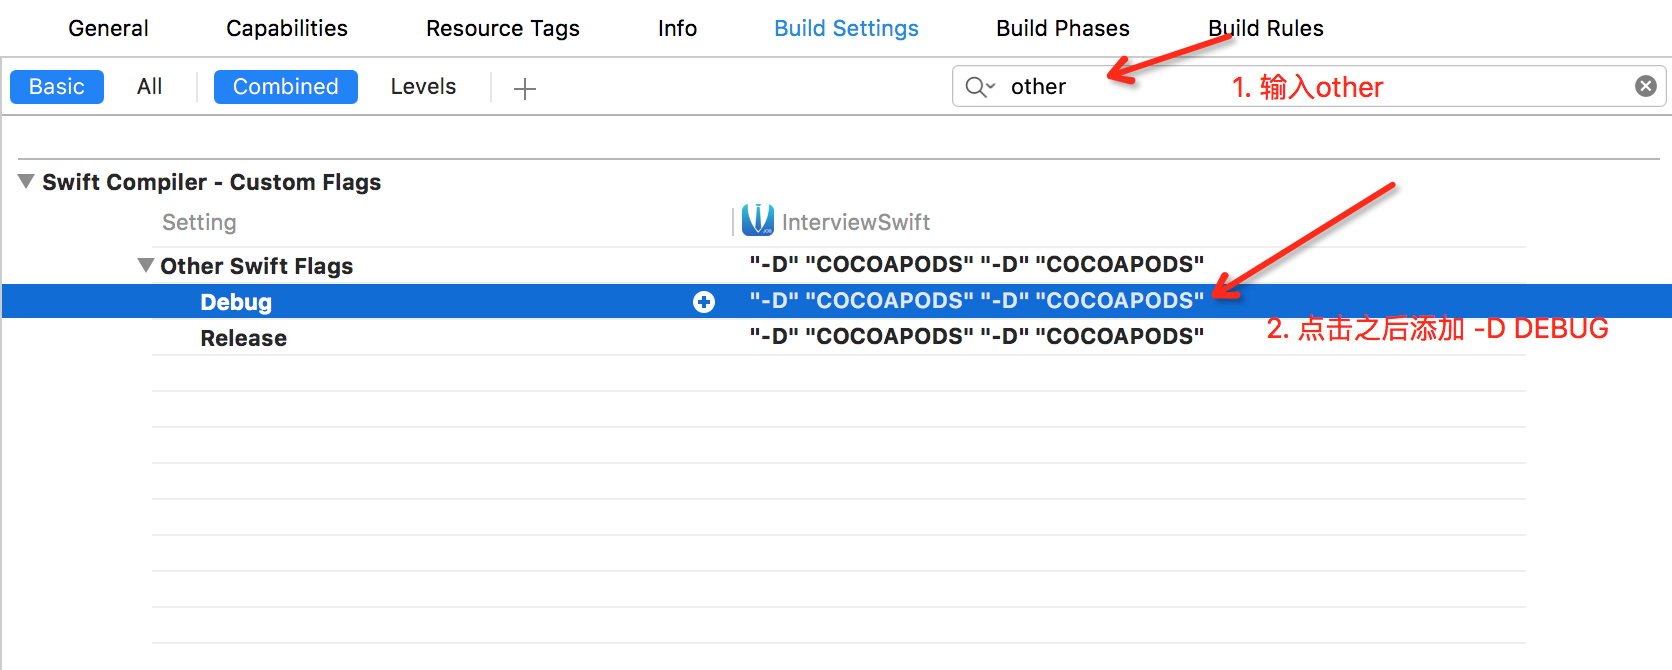The image size is (1672, 670).
Task: Toggle the Combined view mode
Action: 286,87
